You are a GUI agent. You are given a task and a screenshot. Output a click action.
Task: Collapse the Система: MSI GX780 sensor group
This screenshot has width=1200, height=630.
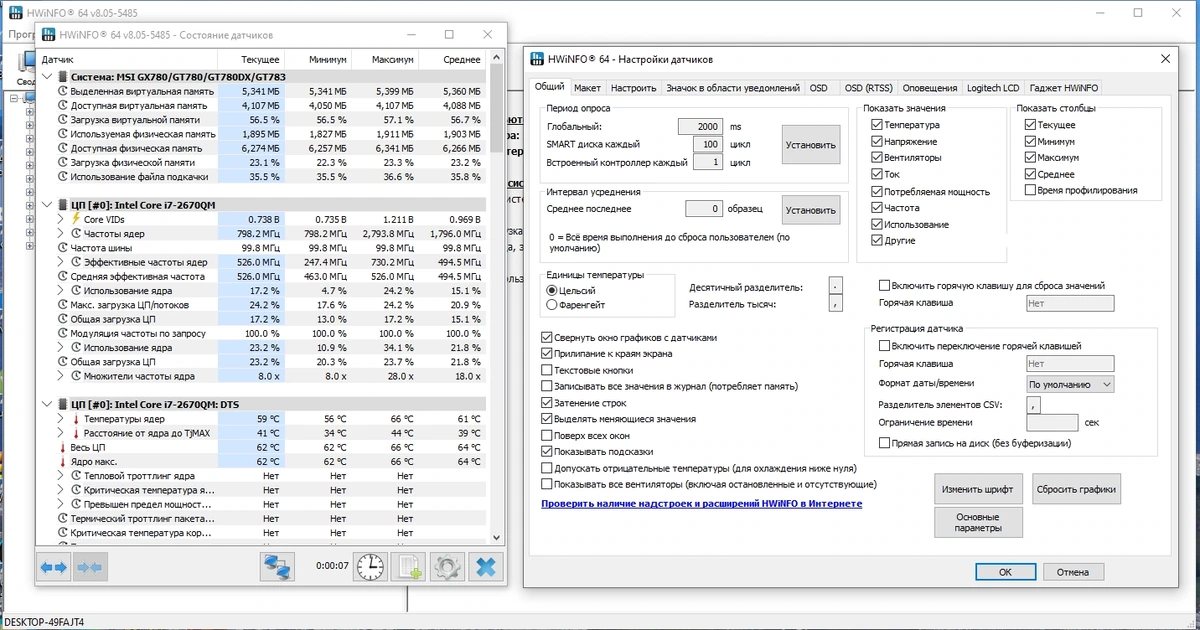(x=49, y=76)
